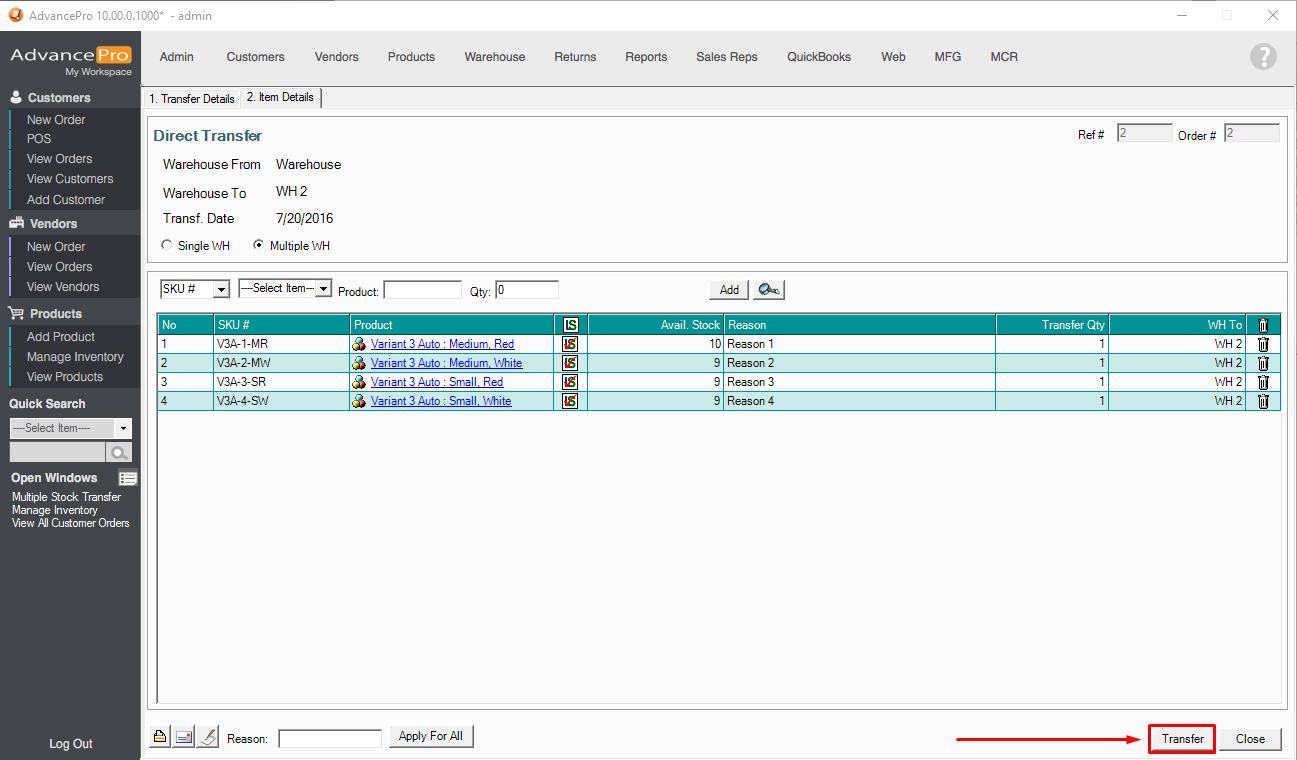Open the MFG menu

[x=948, y=57]
